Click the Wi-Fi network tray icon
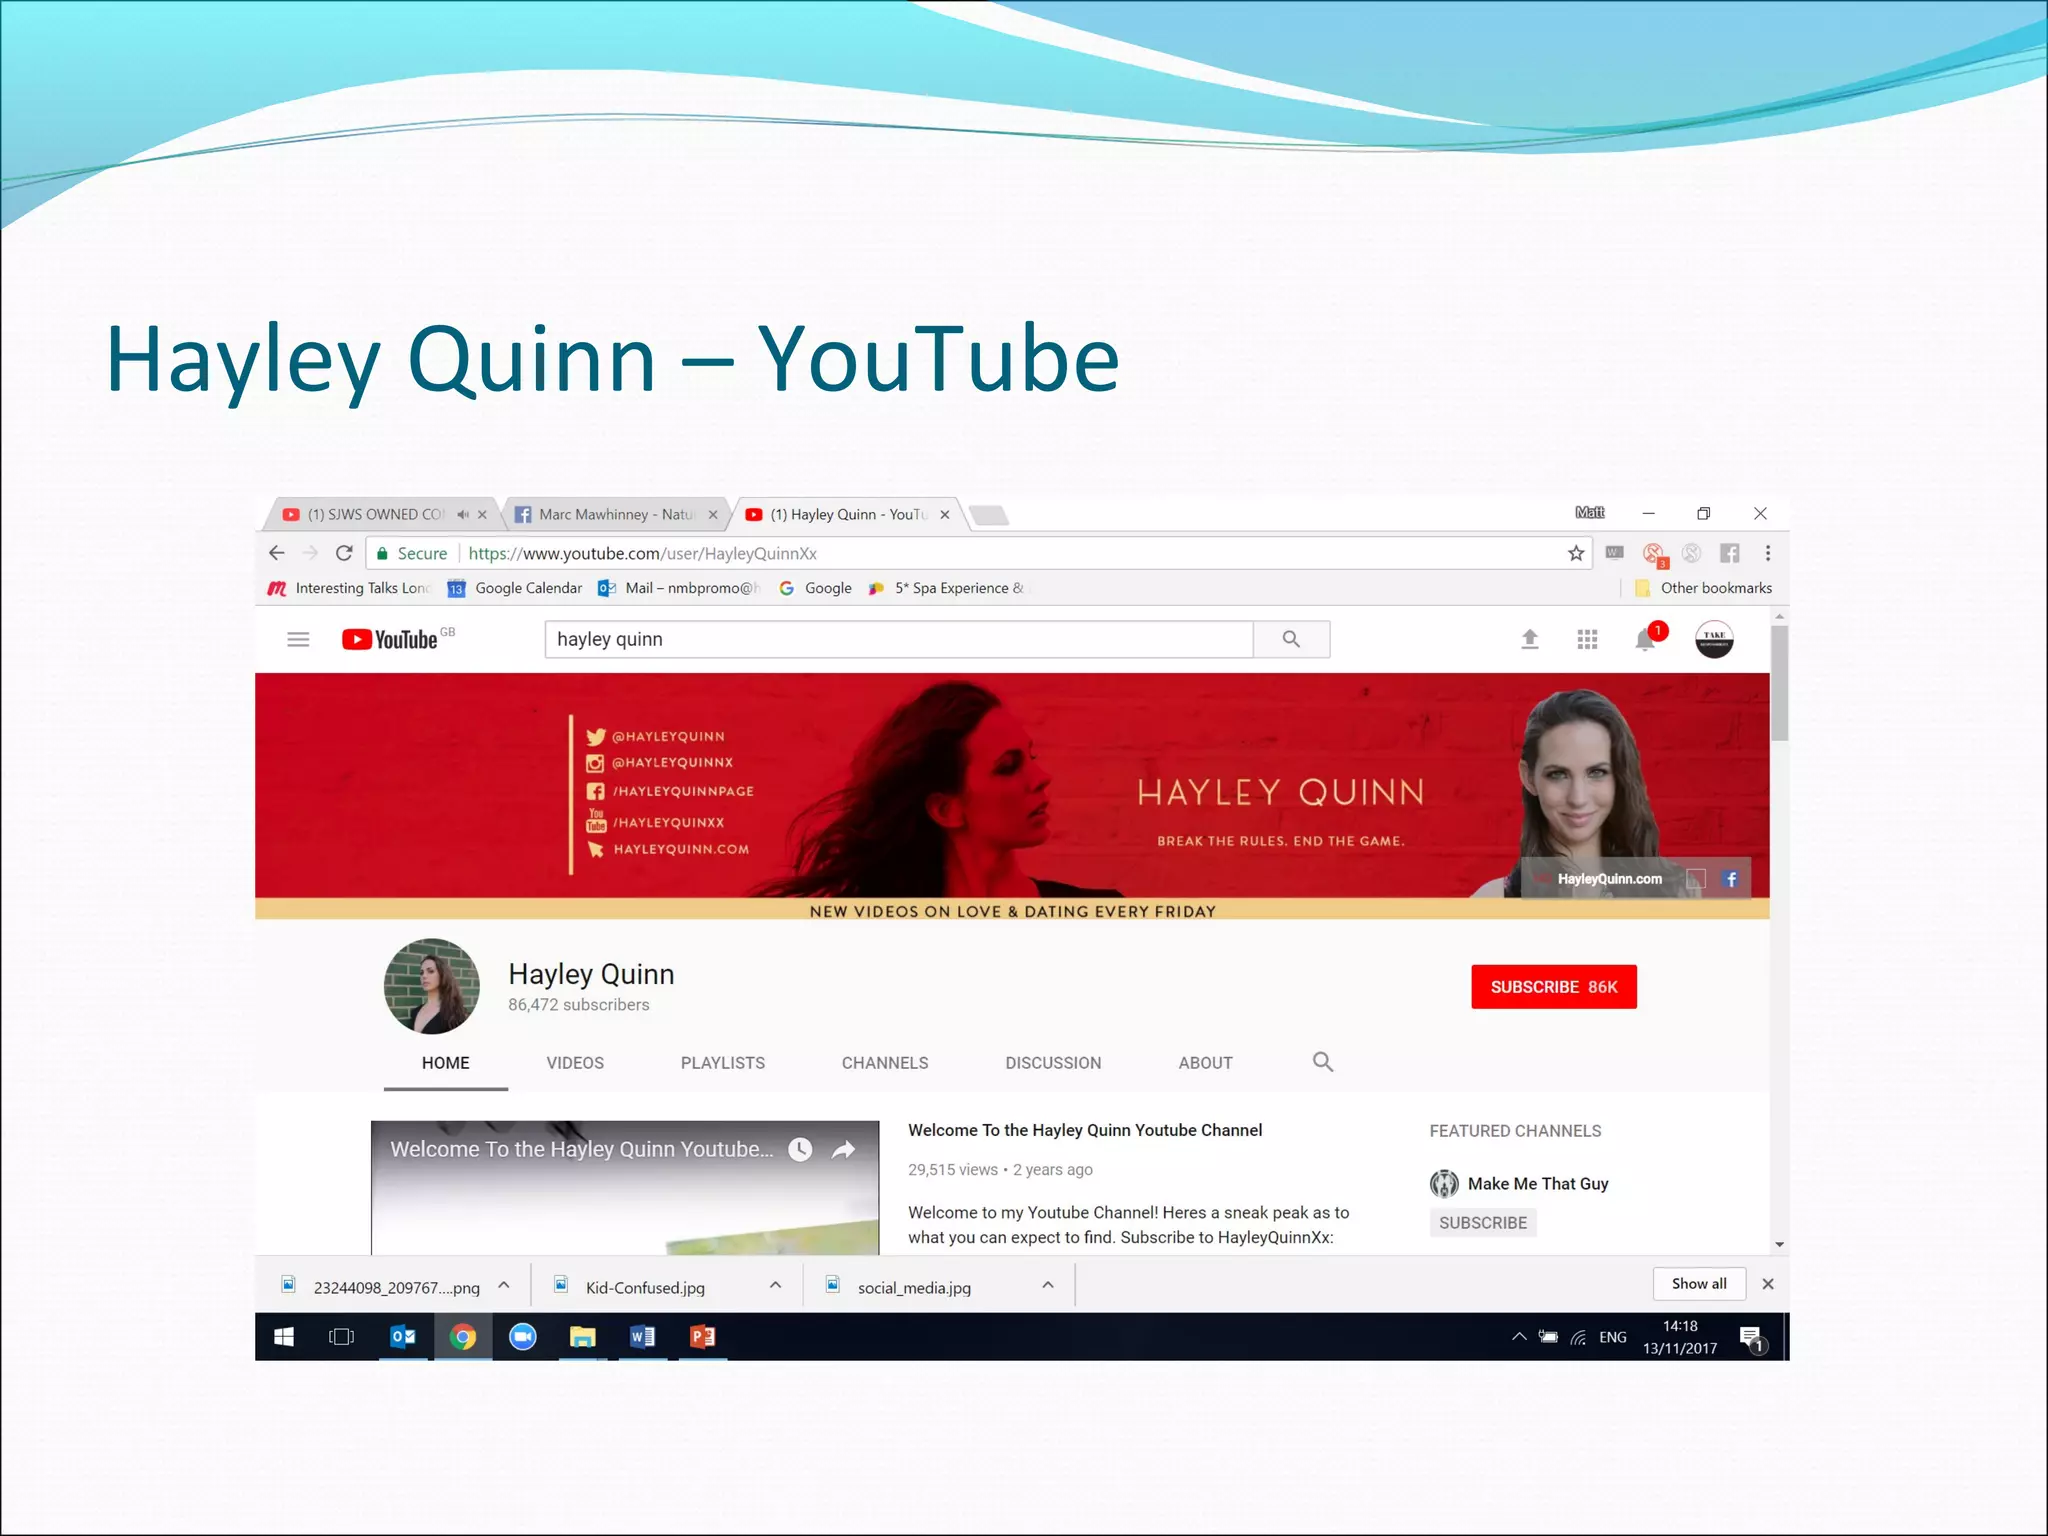 (x=1578, y=1337)
